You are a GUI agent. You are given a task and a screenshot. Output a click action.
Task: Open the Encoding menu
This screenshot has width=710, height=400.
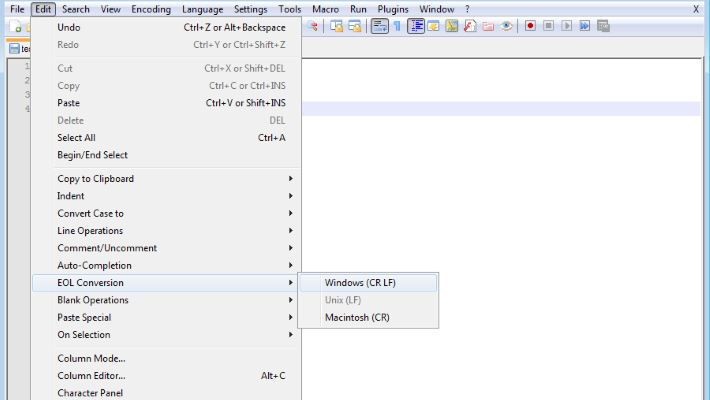pos(151,9)
